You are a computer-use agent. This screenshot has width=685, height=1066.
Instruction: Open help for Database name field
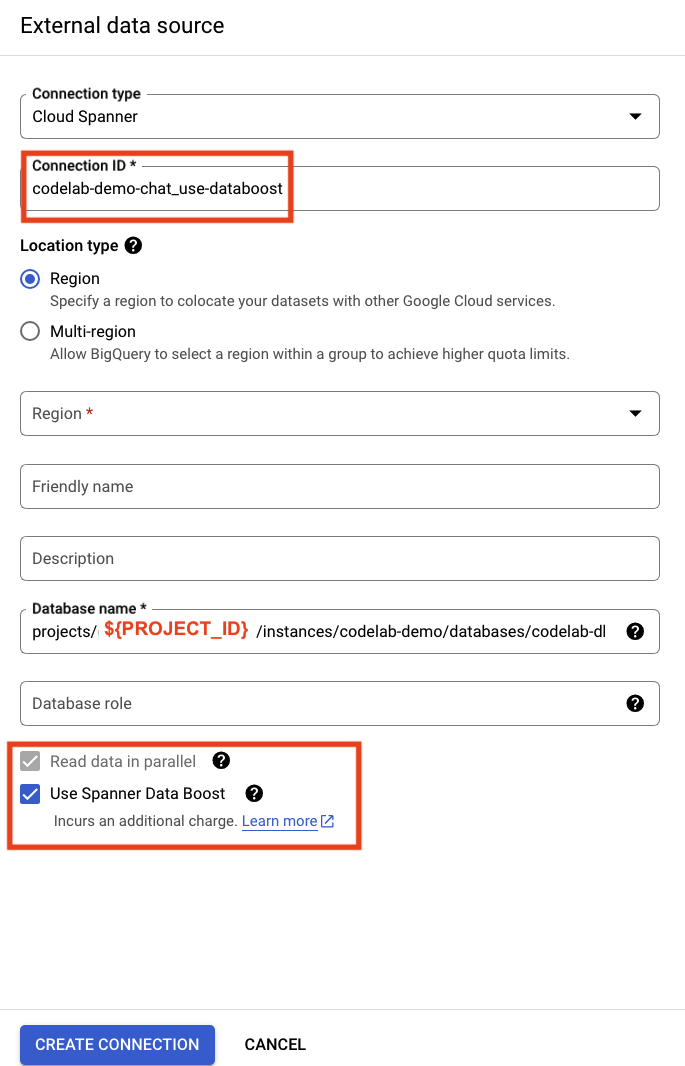(x=634, y=631)
